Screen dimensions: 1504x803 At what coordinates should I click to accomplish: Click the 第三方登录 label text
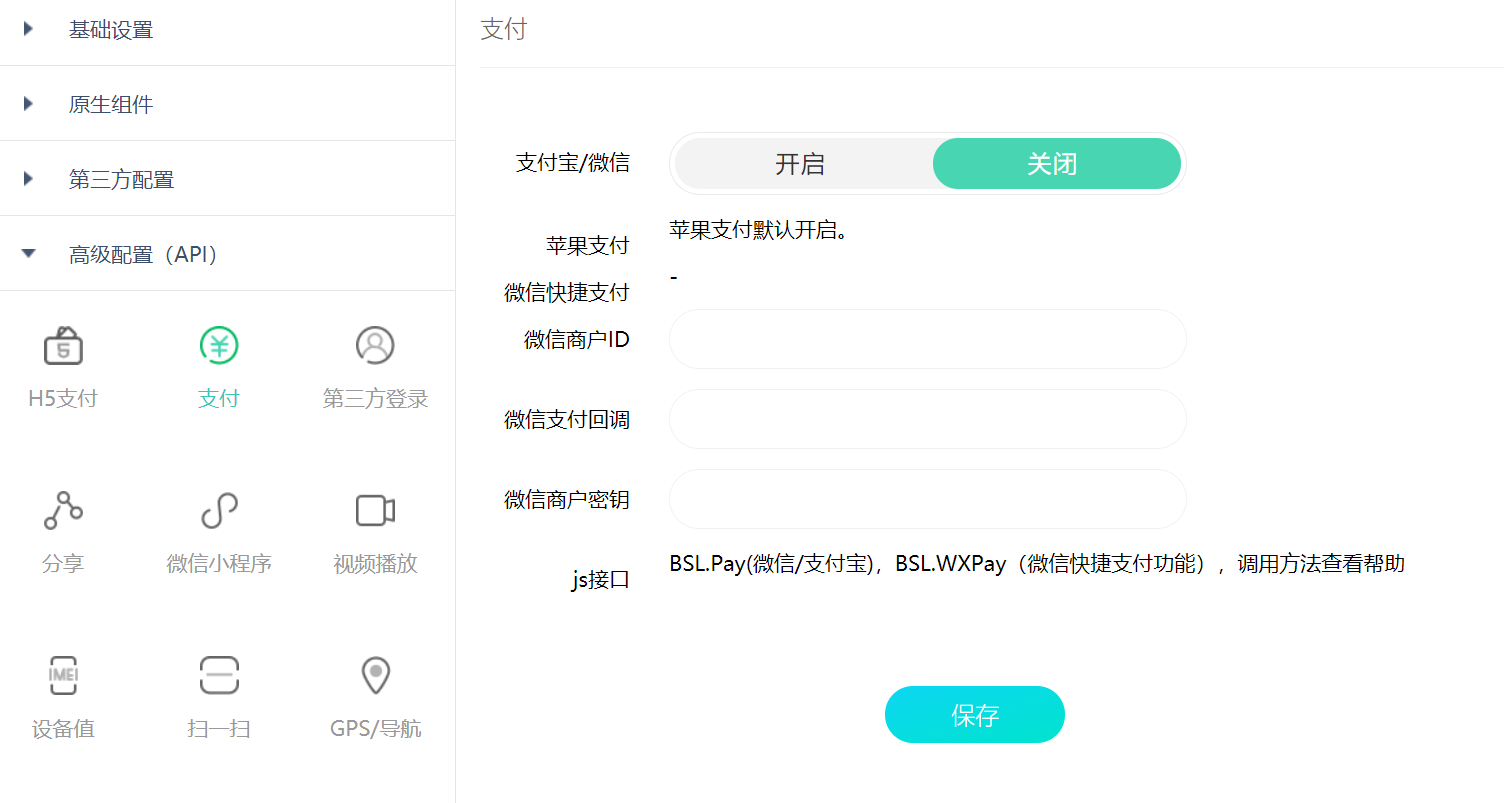[375, 399]
